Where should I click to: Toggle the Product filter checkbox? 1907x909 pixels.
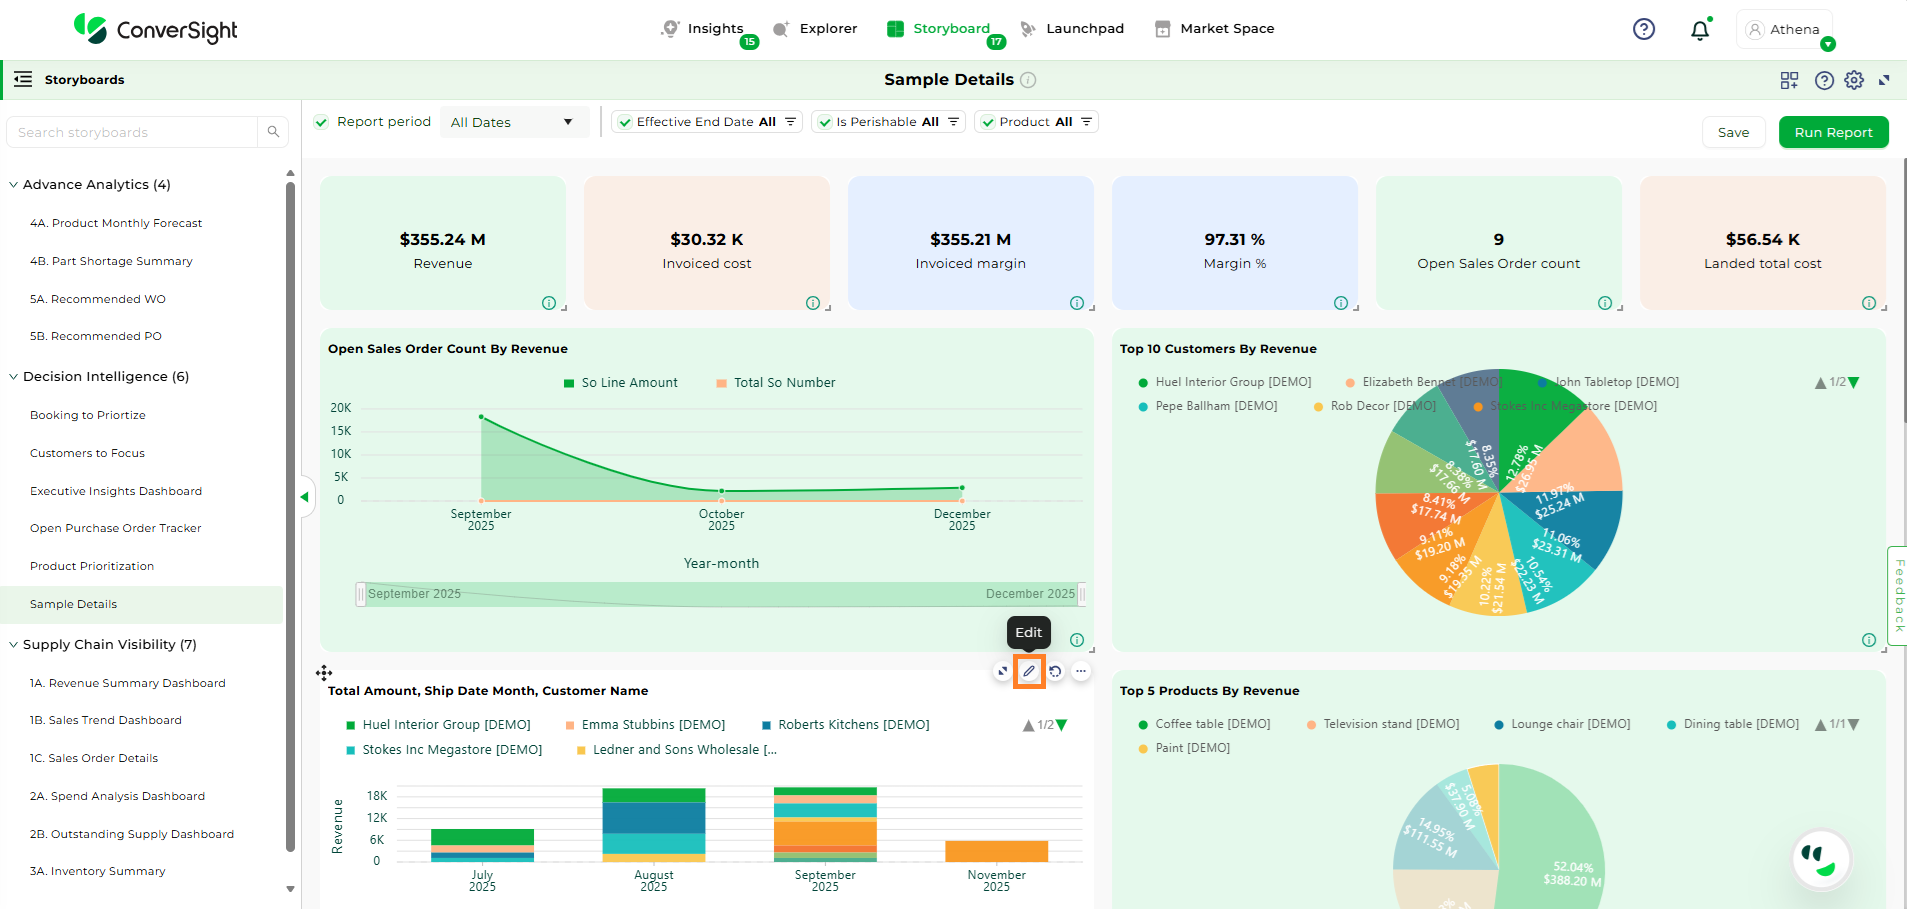tap(988, 122)
